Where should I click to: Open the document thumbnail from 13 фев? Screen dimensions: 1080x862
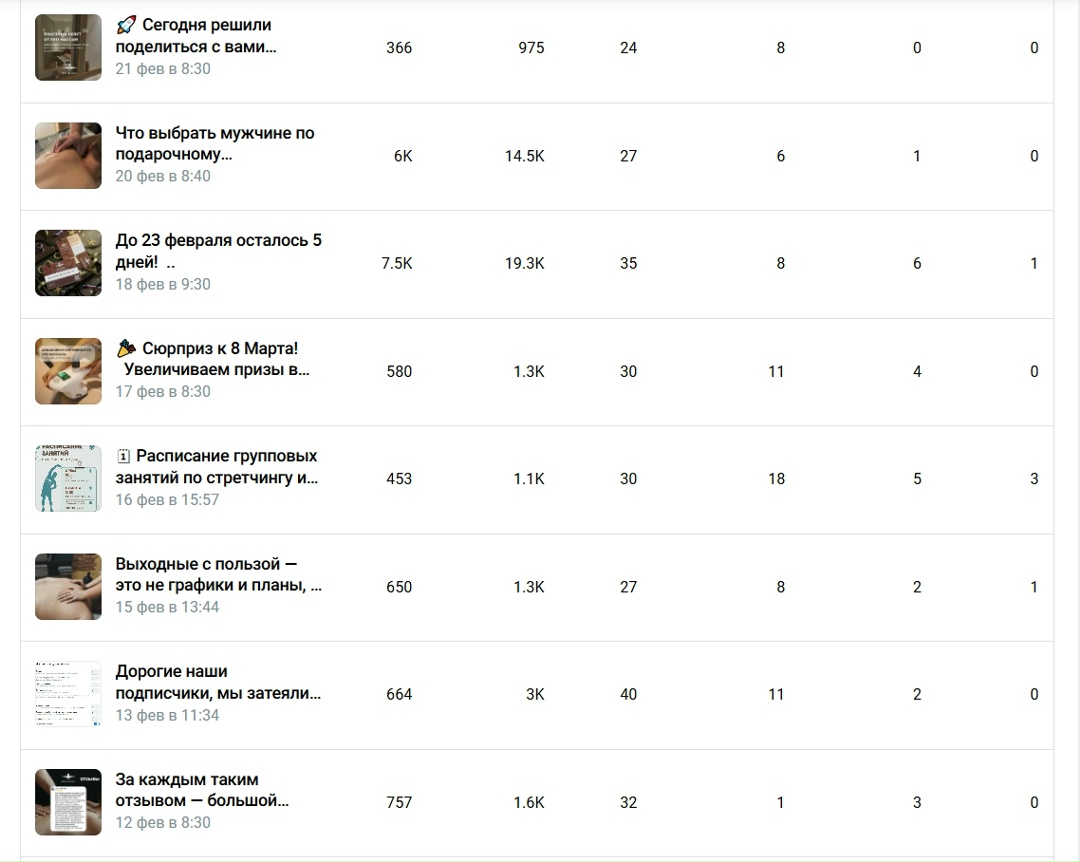68,695
